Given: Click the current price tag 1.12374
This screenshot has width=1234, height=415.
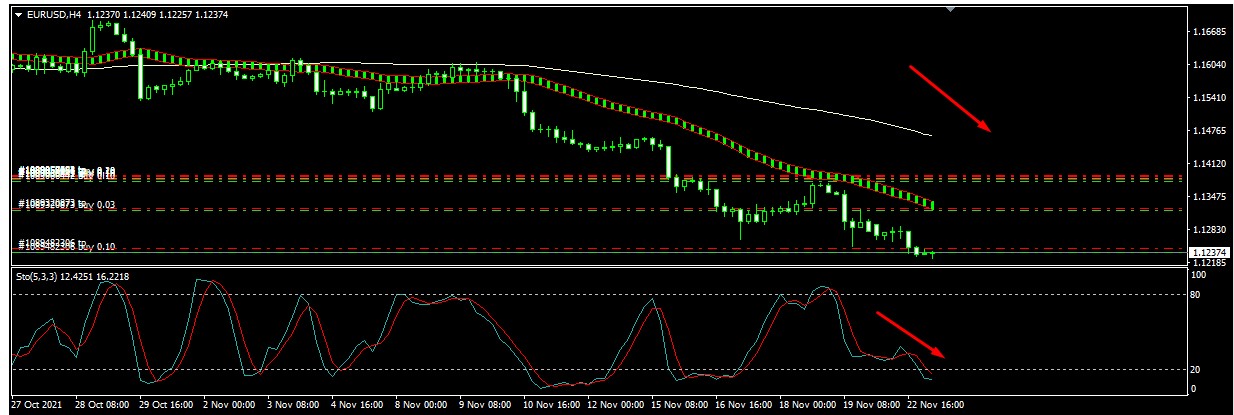Looking at the screenshot, I should coord(1208,253).
